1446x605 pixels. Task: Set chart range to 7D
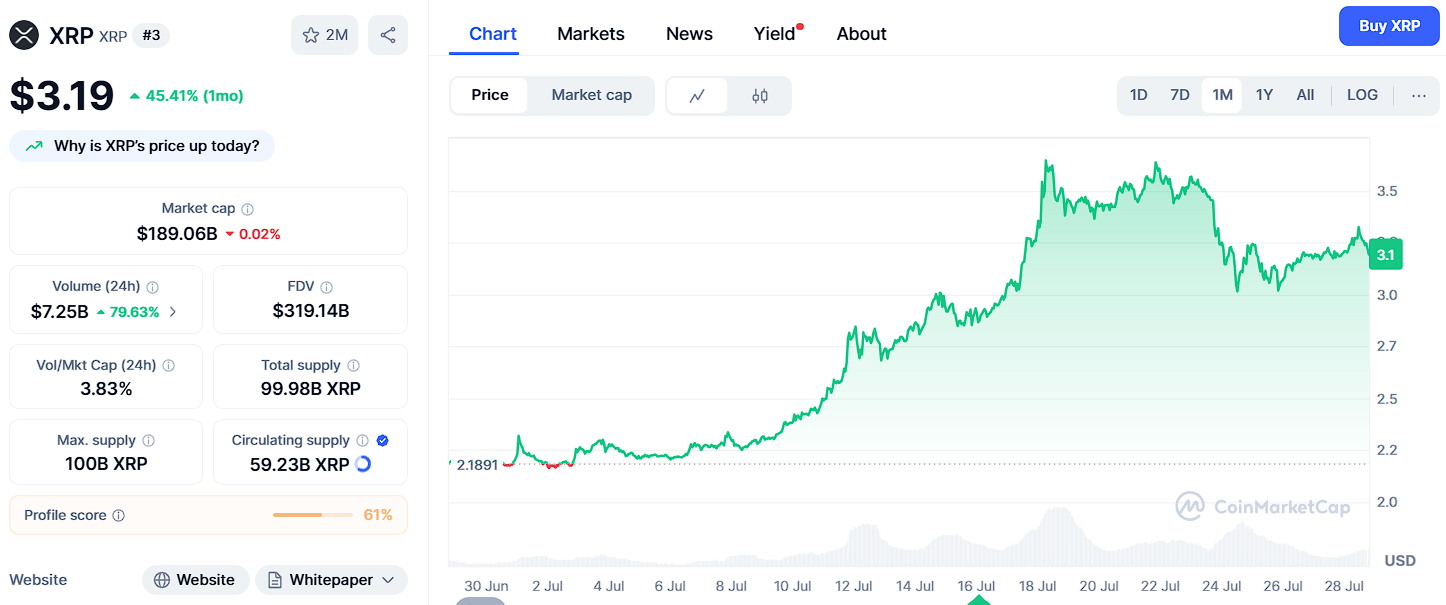[1180, 95]
